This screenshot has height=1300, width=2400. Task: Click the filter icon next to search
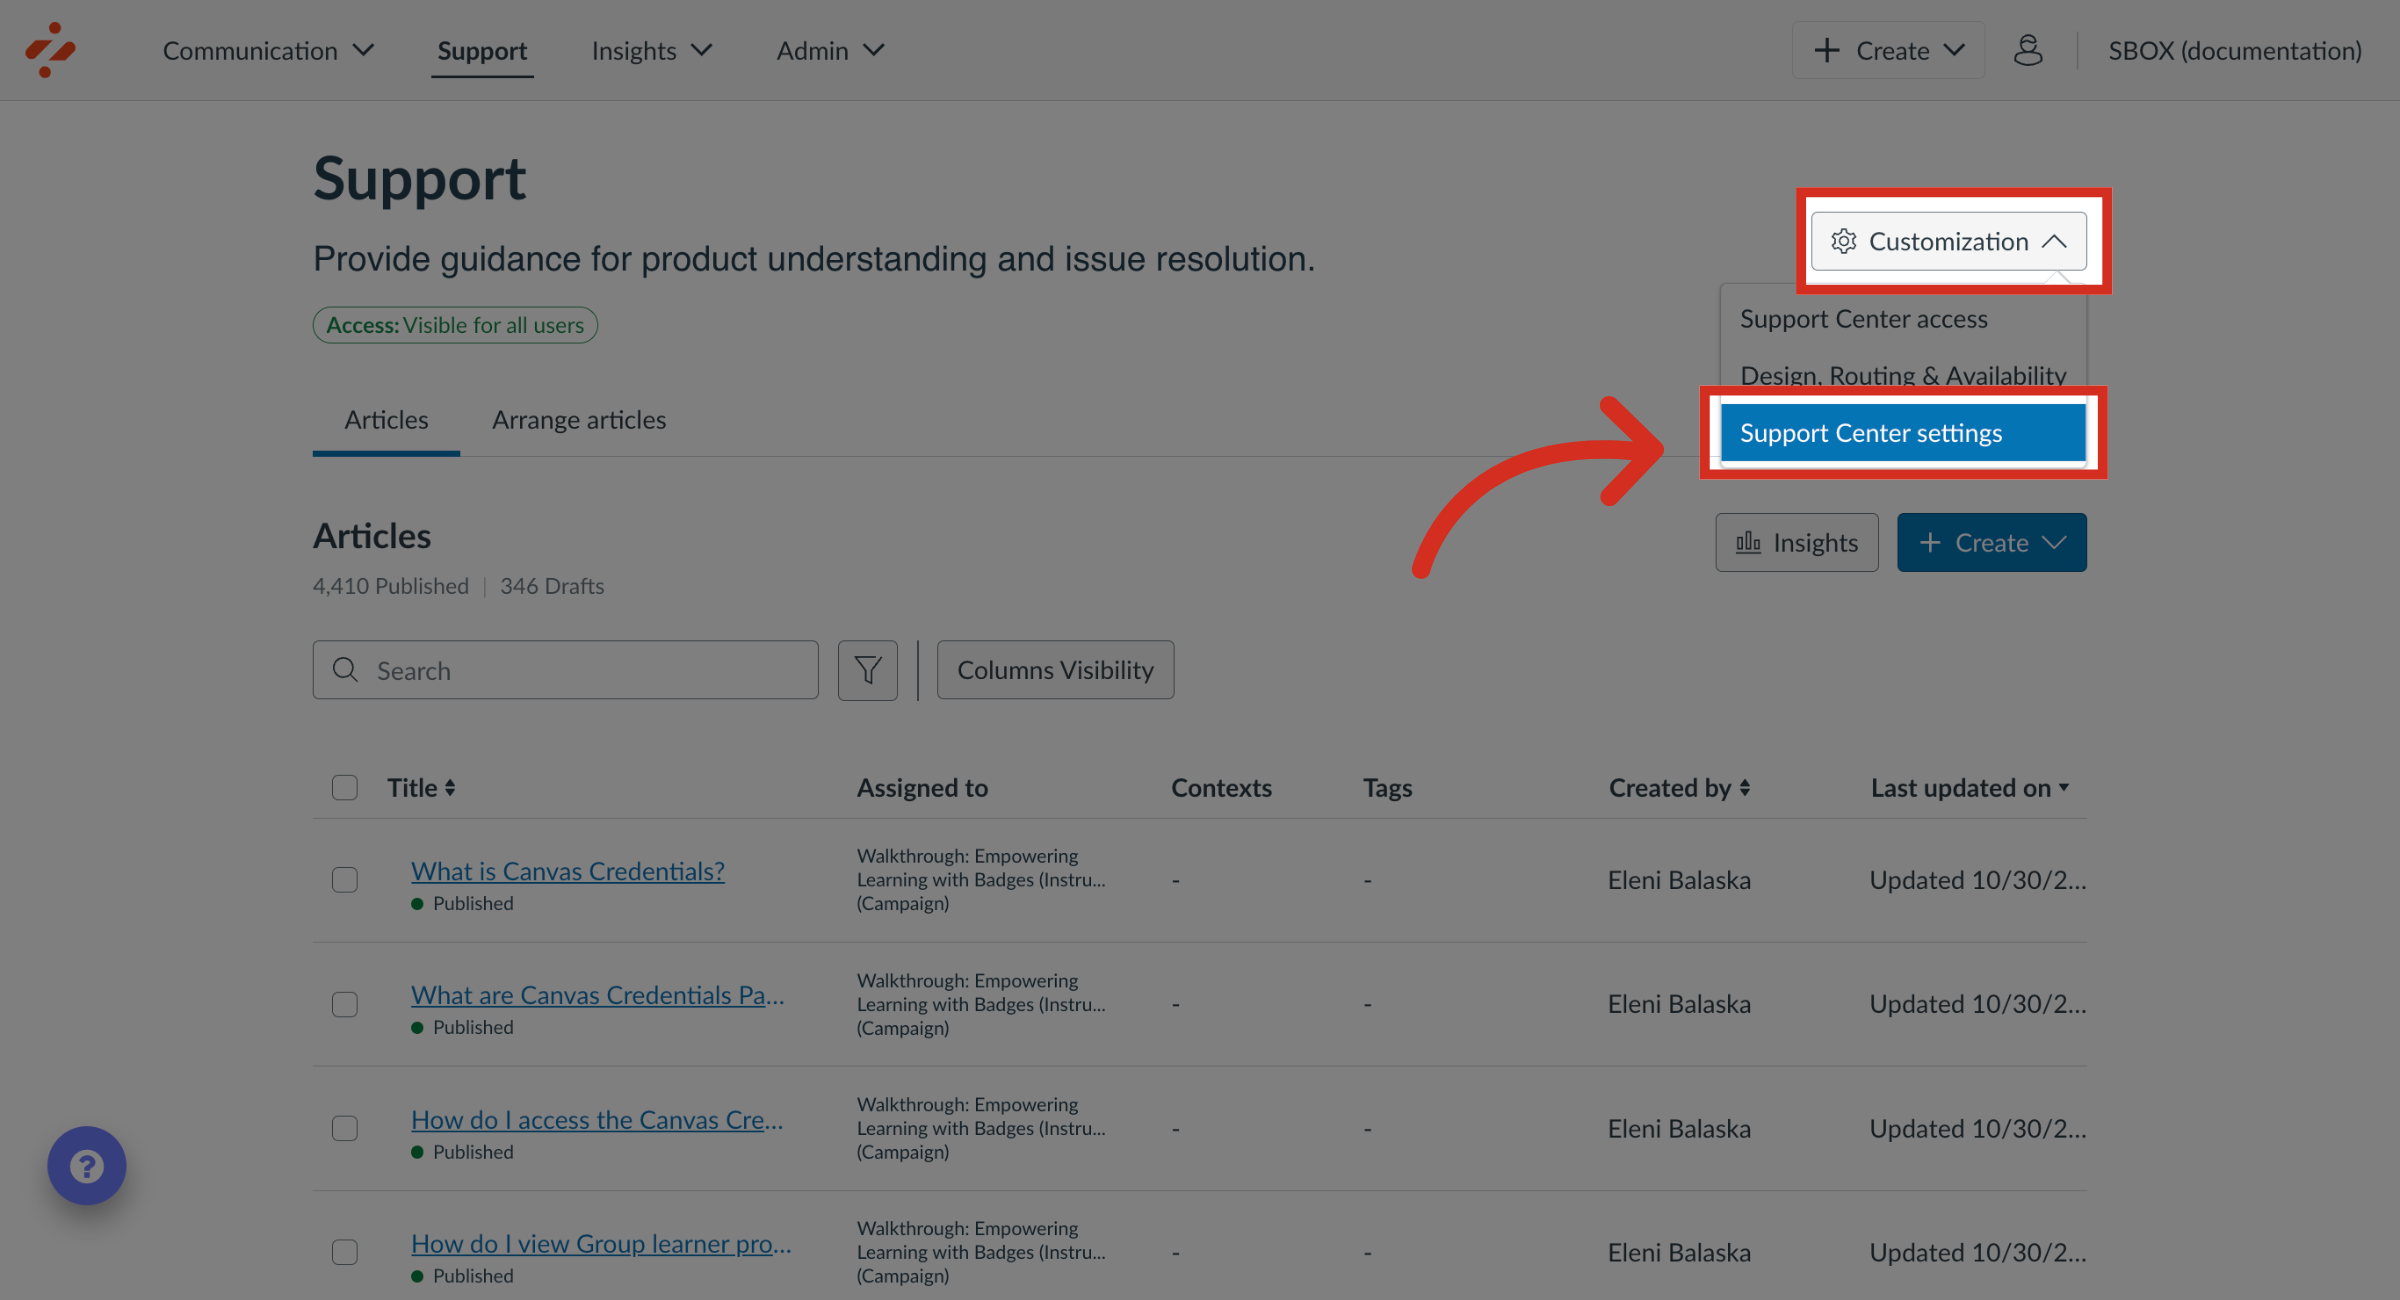coord(867,670)
